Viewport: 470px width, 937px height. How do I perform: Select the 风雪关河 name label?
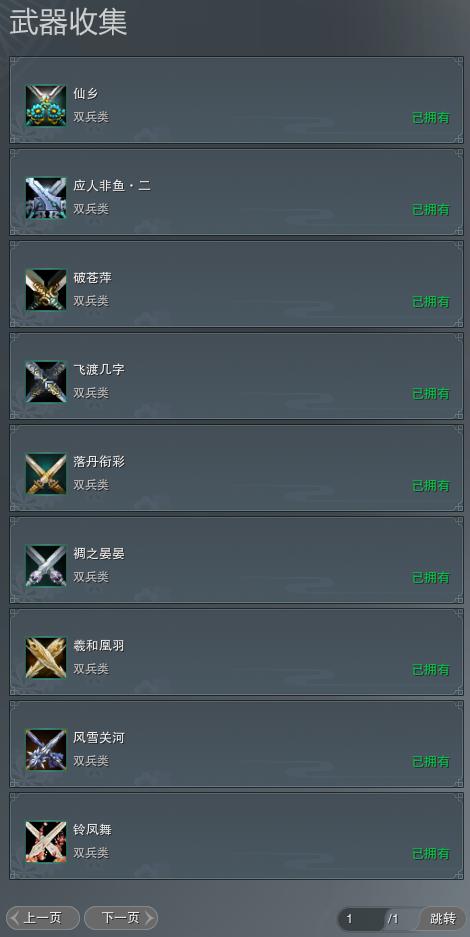[99, 737]
